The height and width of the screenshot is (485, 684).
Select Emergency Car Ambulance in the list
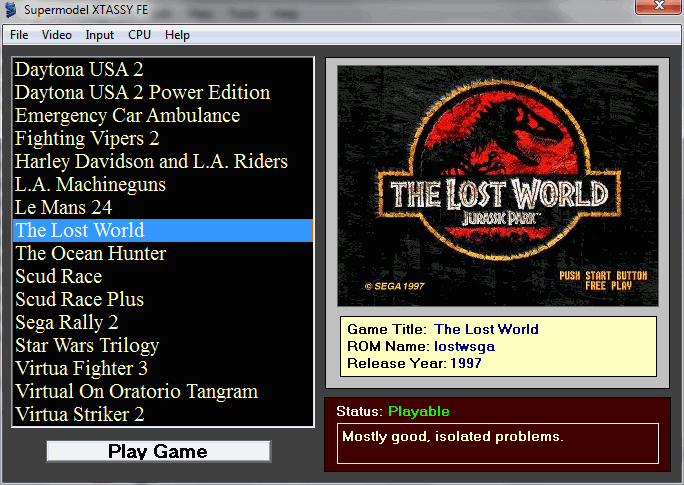[163, 116]
